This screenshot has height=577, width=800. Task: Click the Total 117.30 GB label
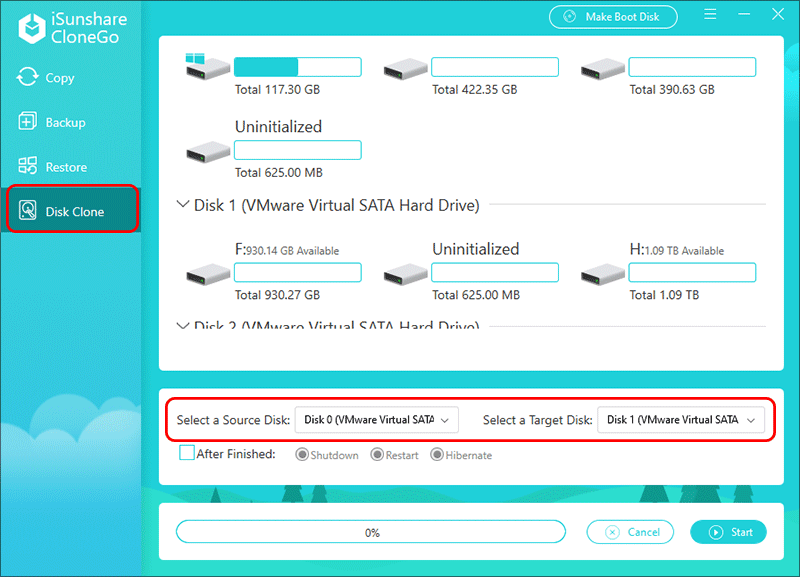coord(277,90)
